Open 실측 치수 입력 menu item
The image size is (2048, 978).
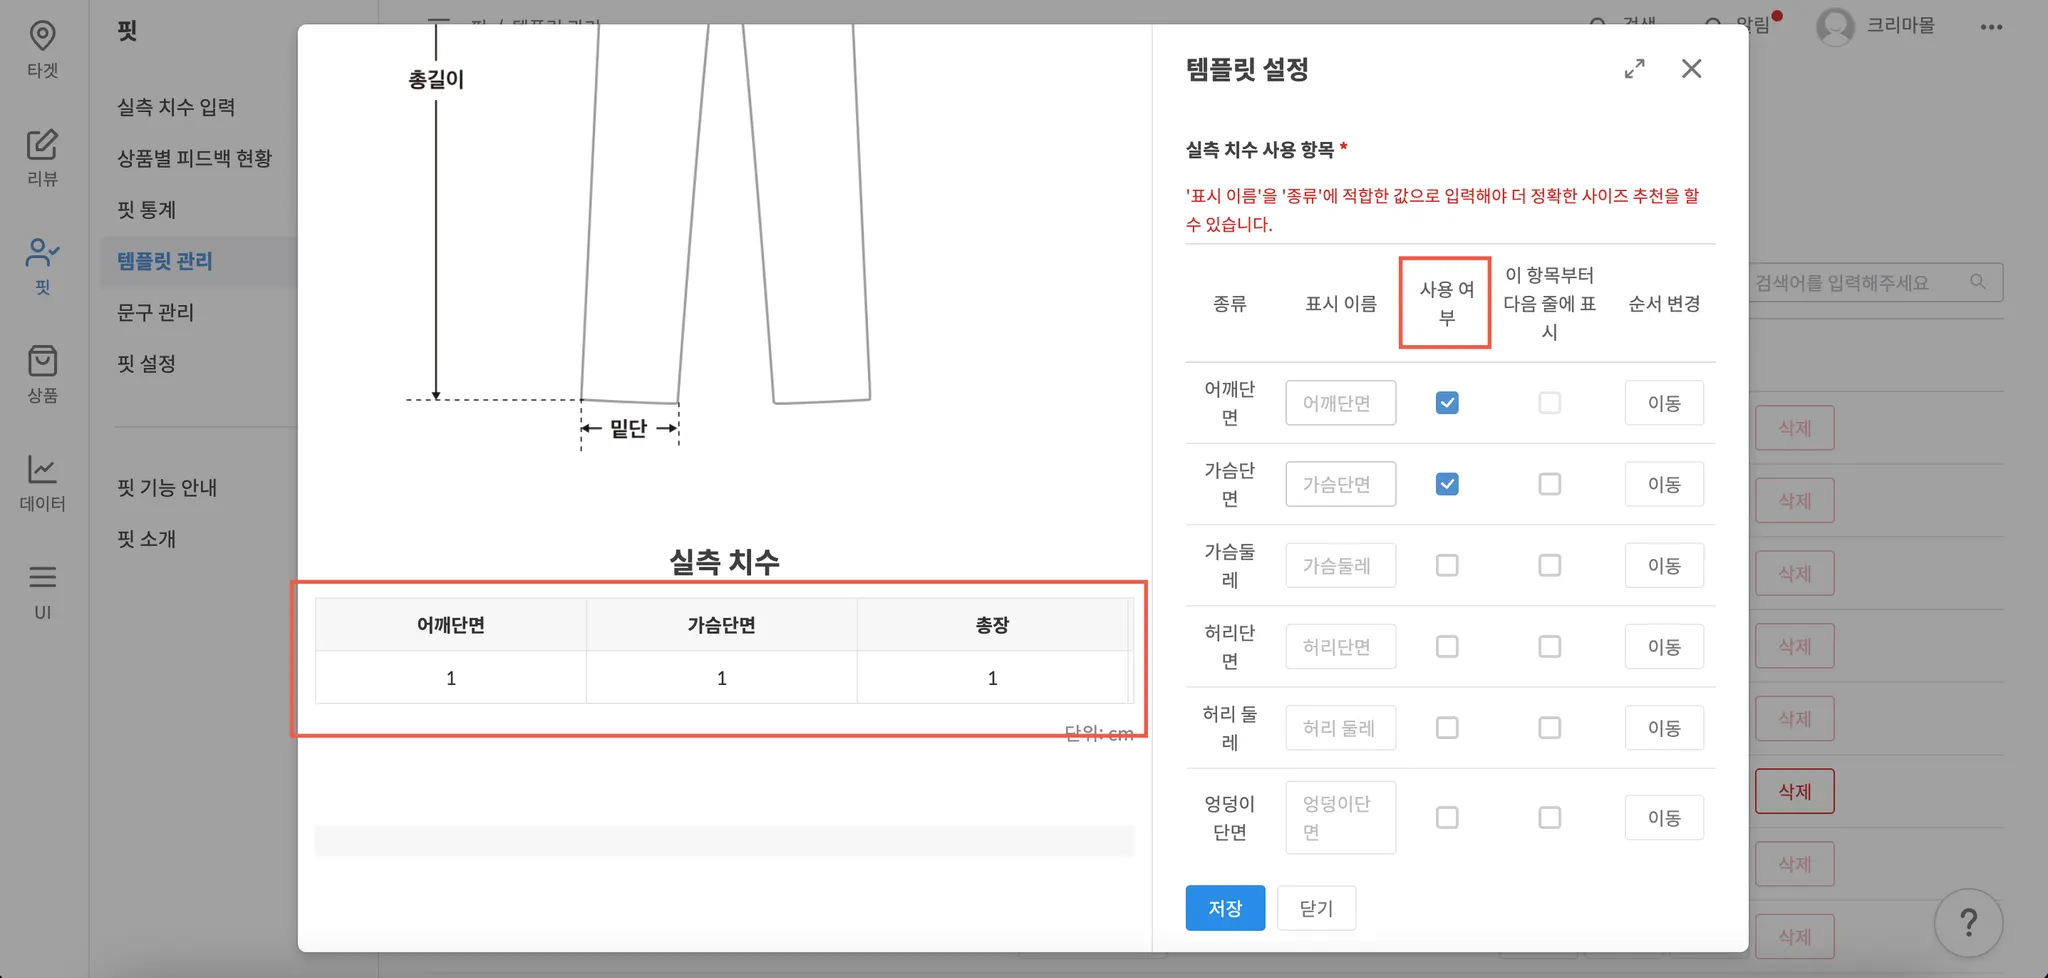[176, 107]
